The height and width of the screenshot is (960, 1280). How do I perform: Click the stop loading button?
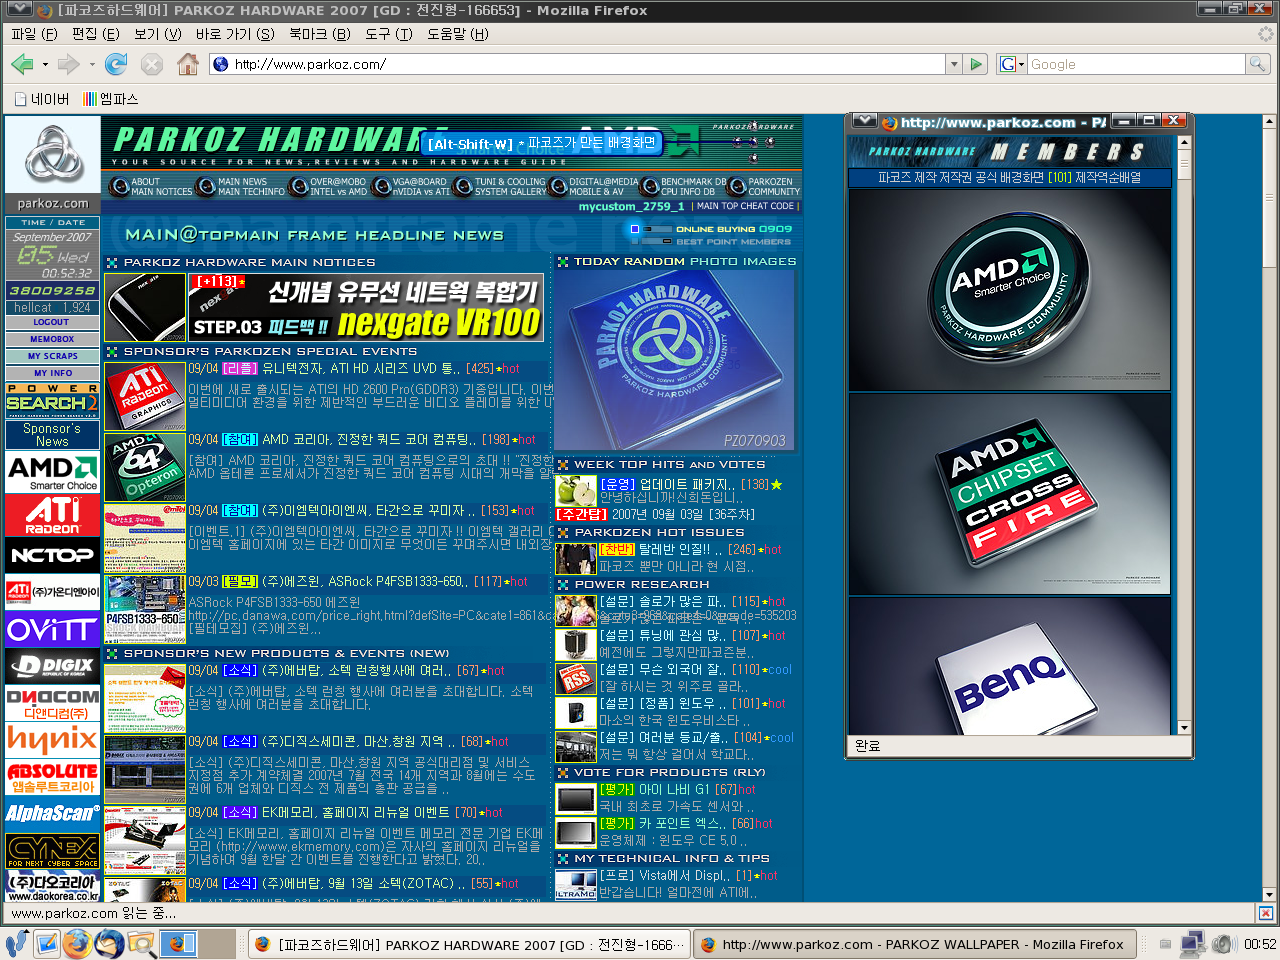152,64
